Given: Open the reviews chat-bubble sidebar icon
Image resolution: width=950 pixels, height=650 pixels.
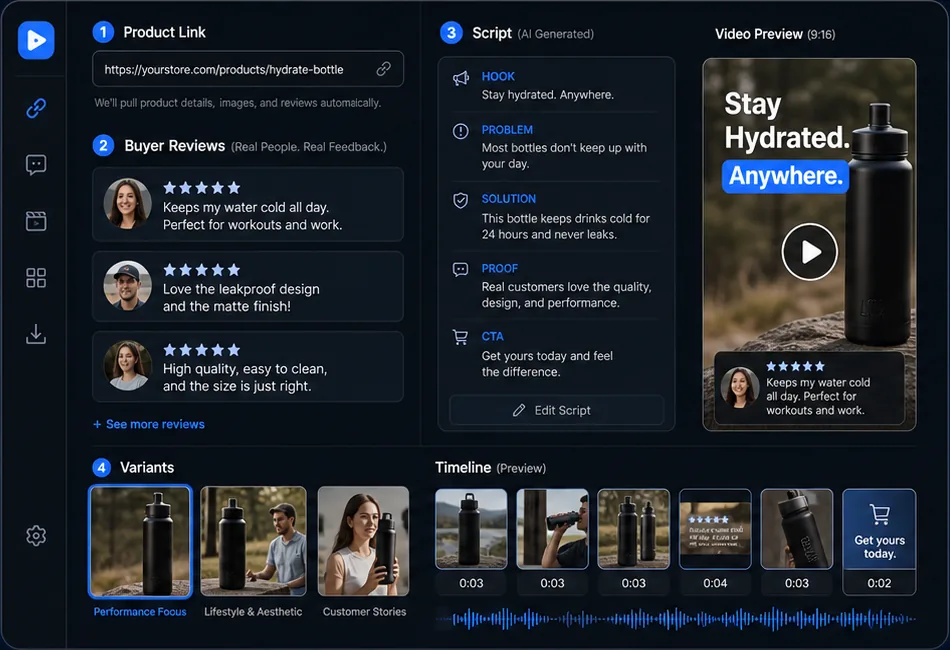Looking at the screenshot, I should (x=36, y=165).
